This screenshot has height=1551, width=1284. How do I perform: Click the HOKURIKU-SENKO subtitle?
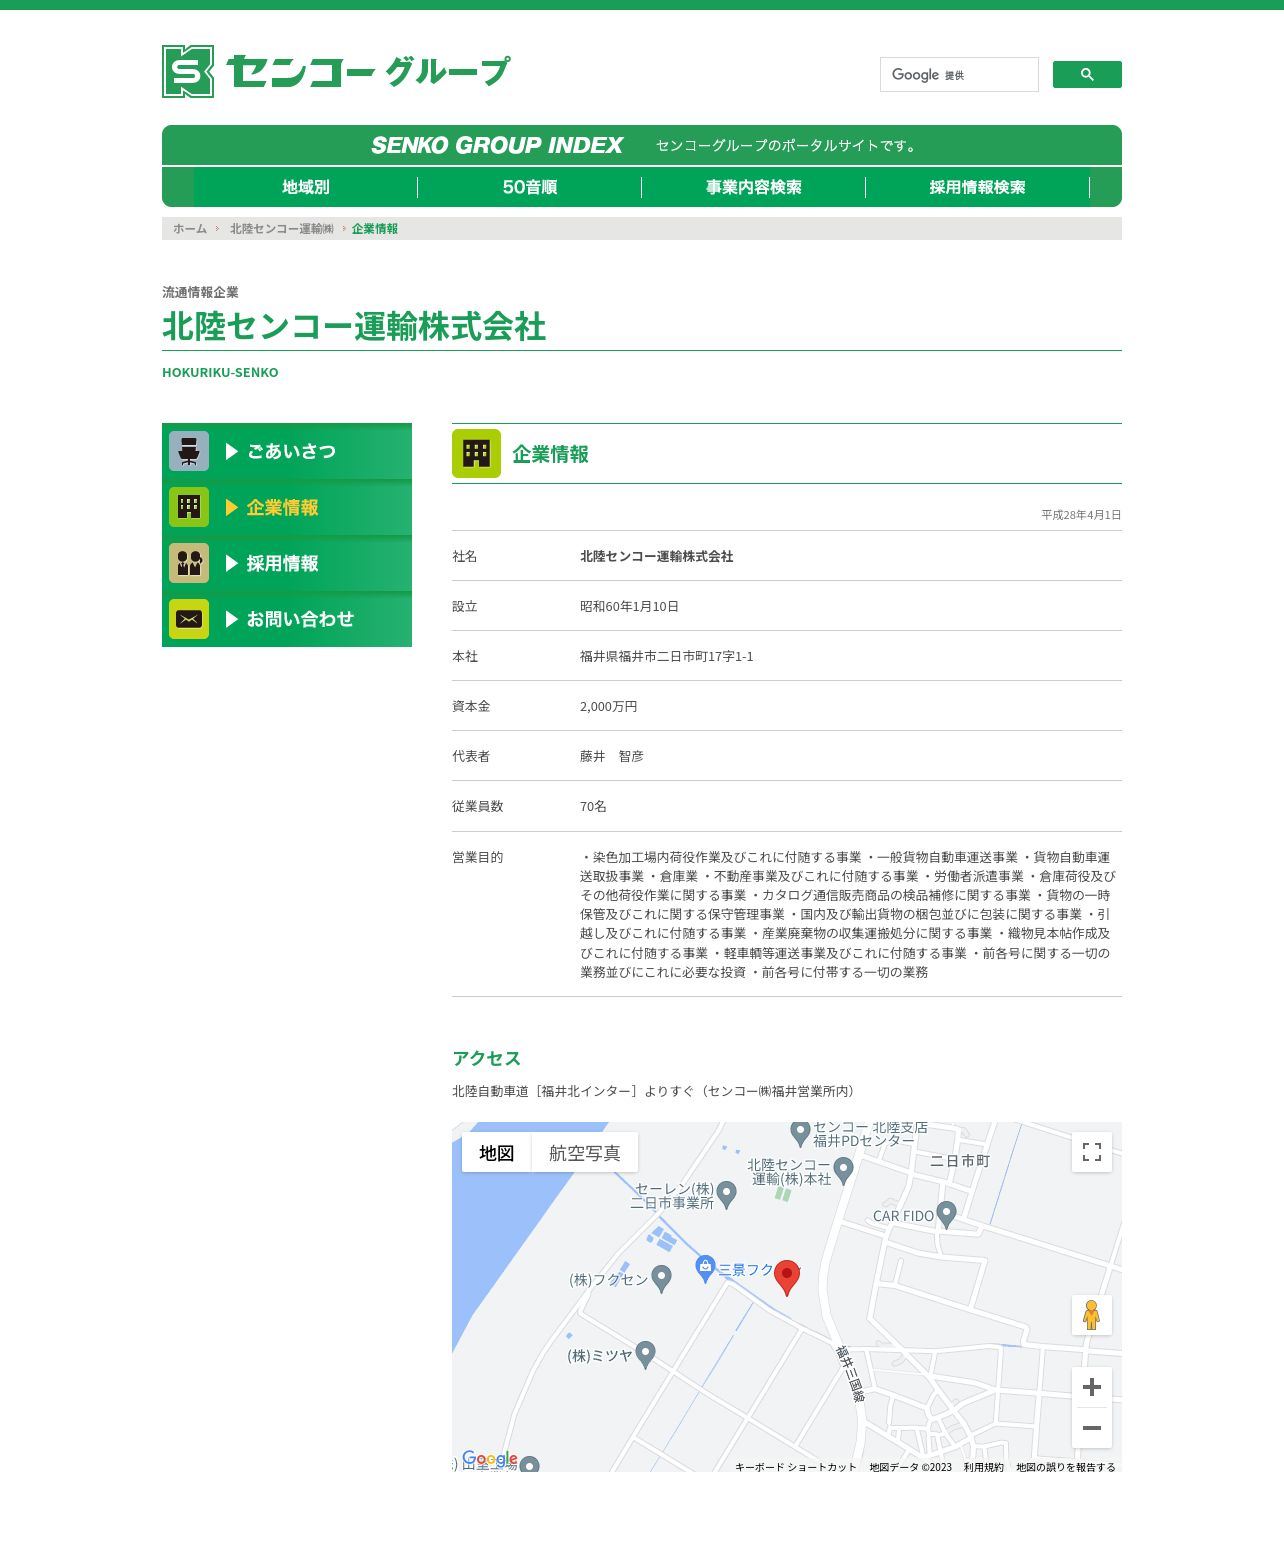(x=220, y=372)
